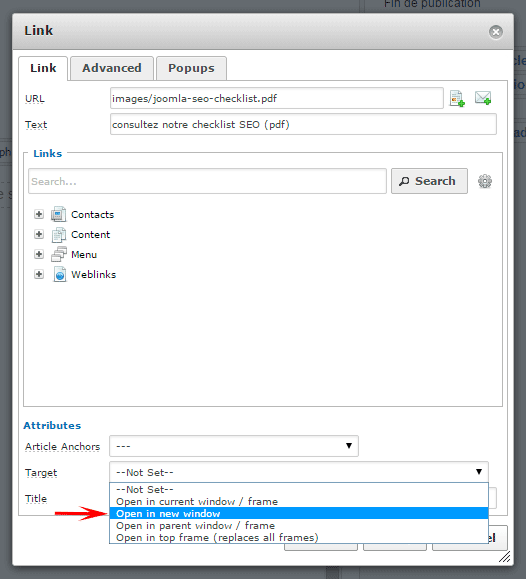Viewport: 526px width, 579px height.
Task: Click the Menu tree icon
Action: click(58, 254)
